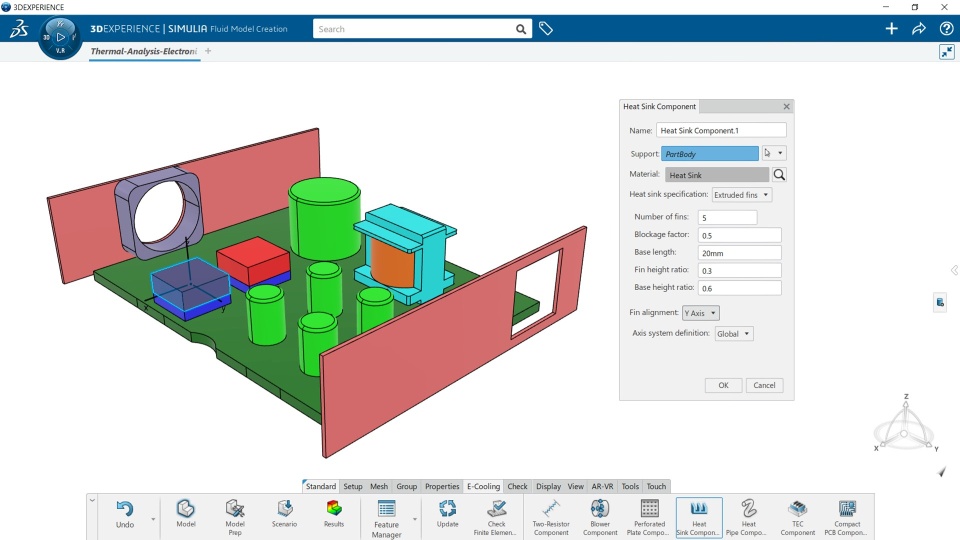Click the Share arrow icon

[x=919, y=29]
